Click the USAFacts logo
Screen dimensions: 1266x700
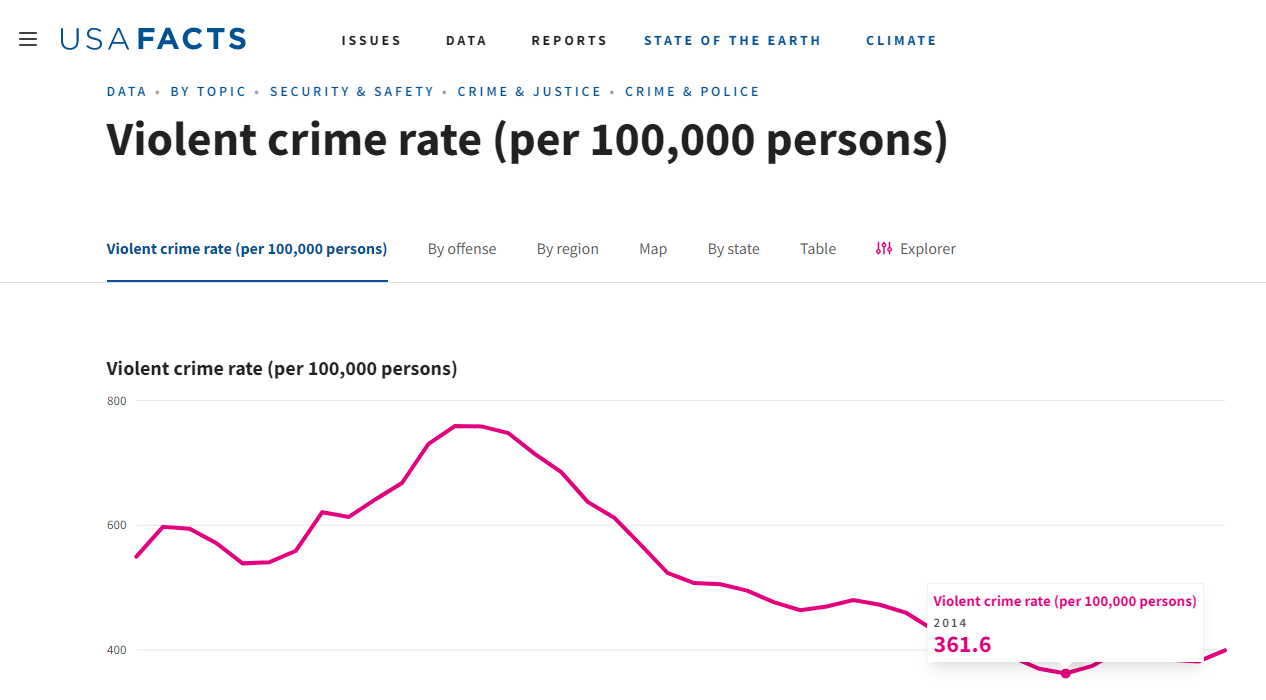click(153, 39)
